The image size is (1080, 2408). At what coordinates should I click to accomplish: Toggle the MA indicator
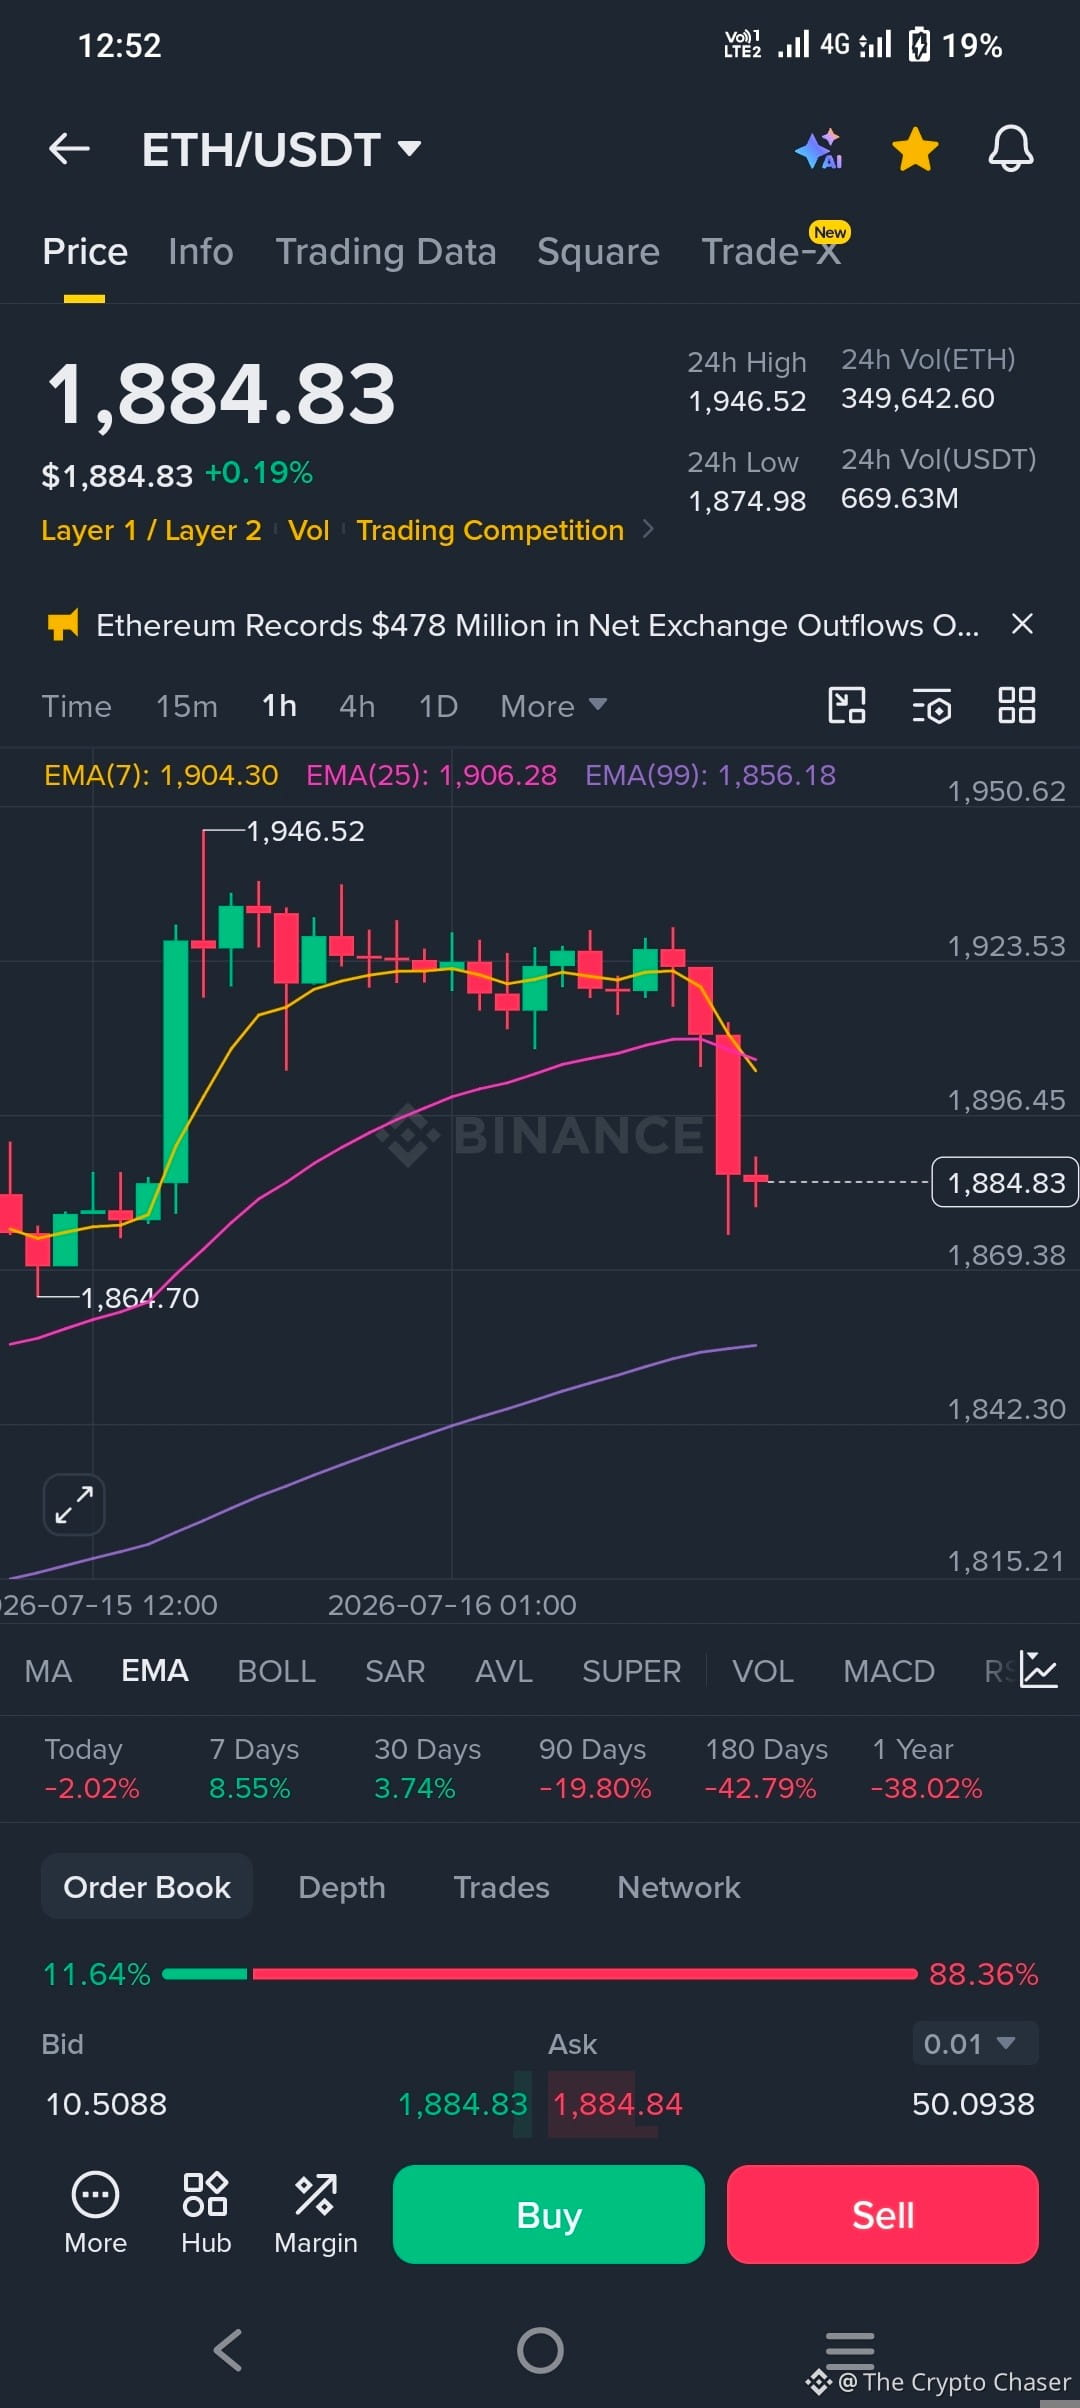[x=48, y=1671]
